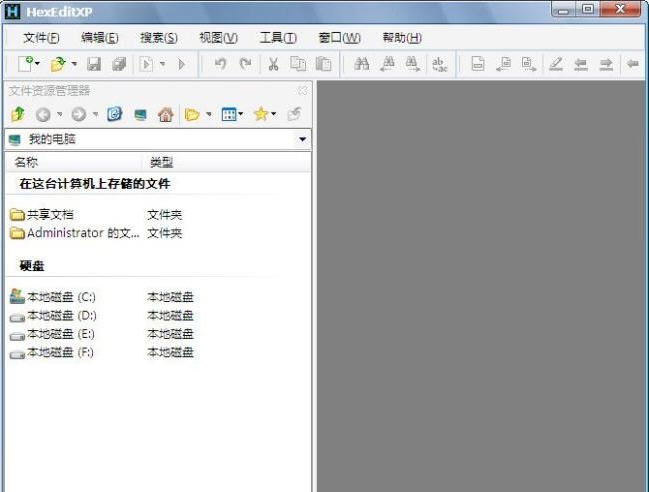This screenshot has width=649, height=492.
Task: Click the Home icon in file explorer
Action: (165, 114)
